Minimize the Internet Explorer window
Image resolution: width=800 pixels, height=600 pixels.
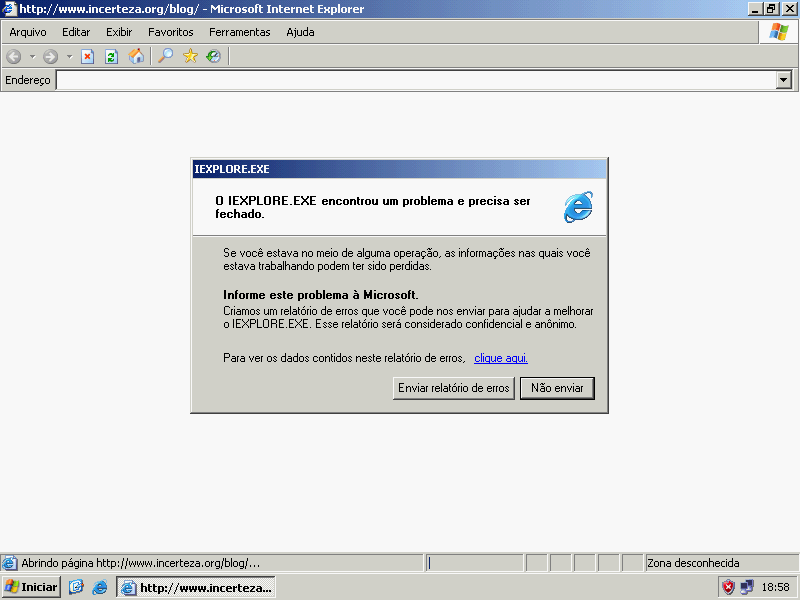(755, 9)
